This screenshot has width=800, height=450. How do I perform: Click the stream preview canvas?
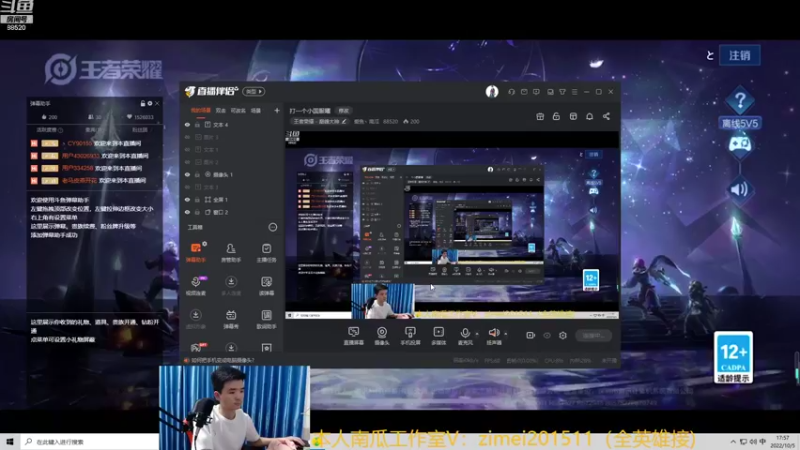tap(452, 225)
